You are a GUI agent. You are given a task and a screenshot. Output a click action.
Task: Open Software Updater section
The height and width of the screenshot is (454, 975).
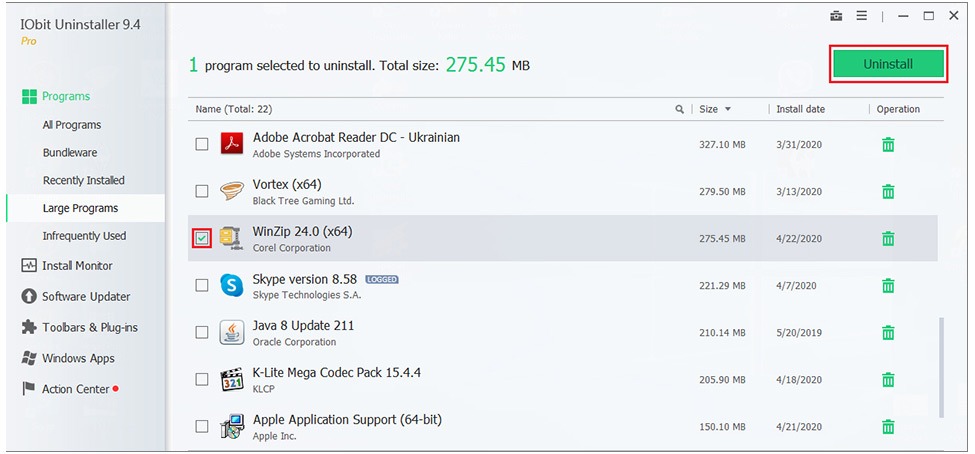(86, 297)
